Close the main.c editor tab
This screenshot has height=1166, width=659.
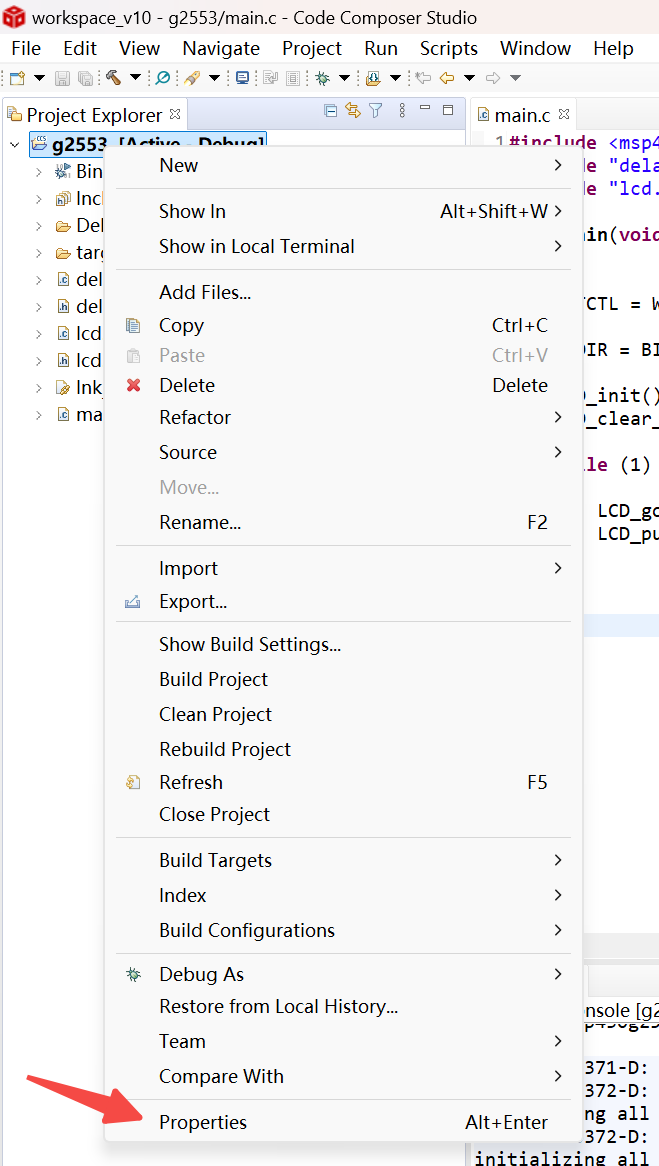point(563,114)
